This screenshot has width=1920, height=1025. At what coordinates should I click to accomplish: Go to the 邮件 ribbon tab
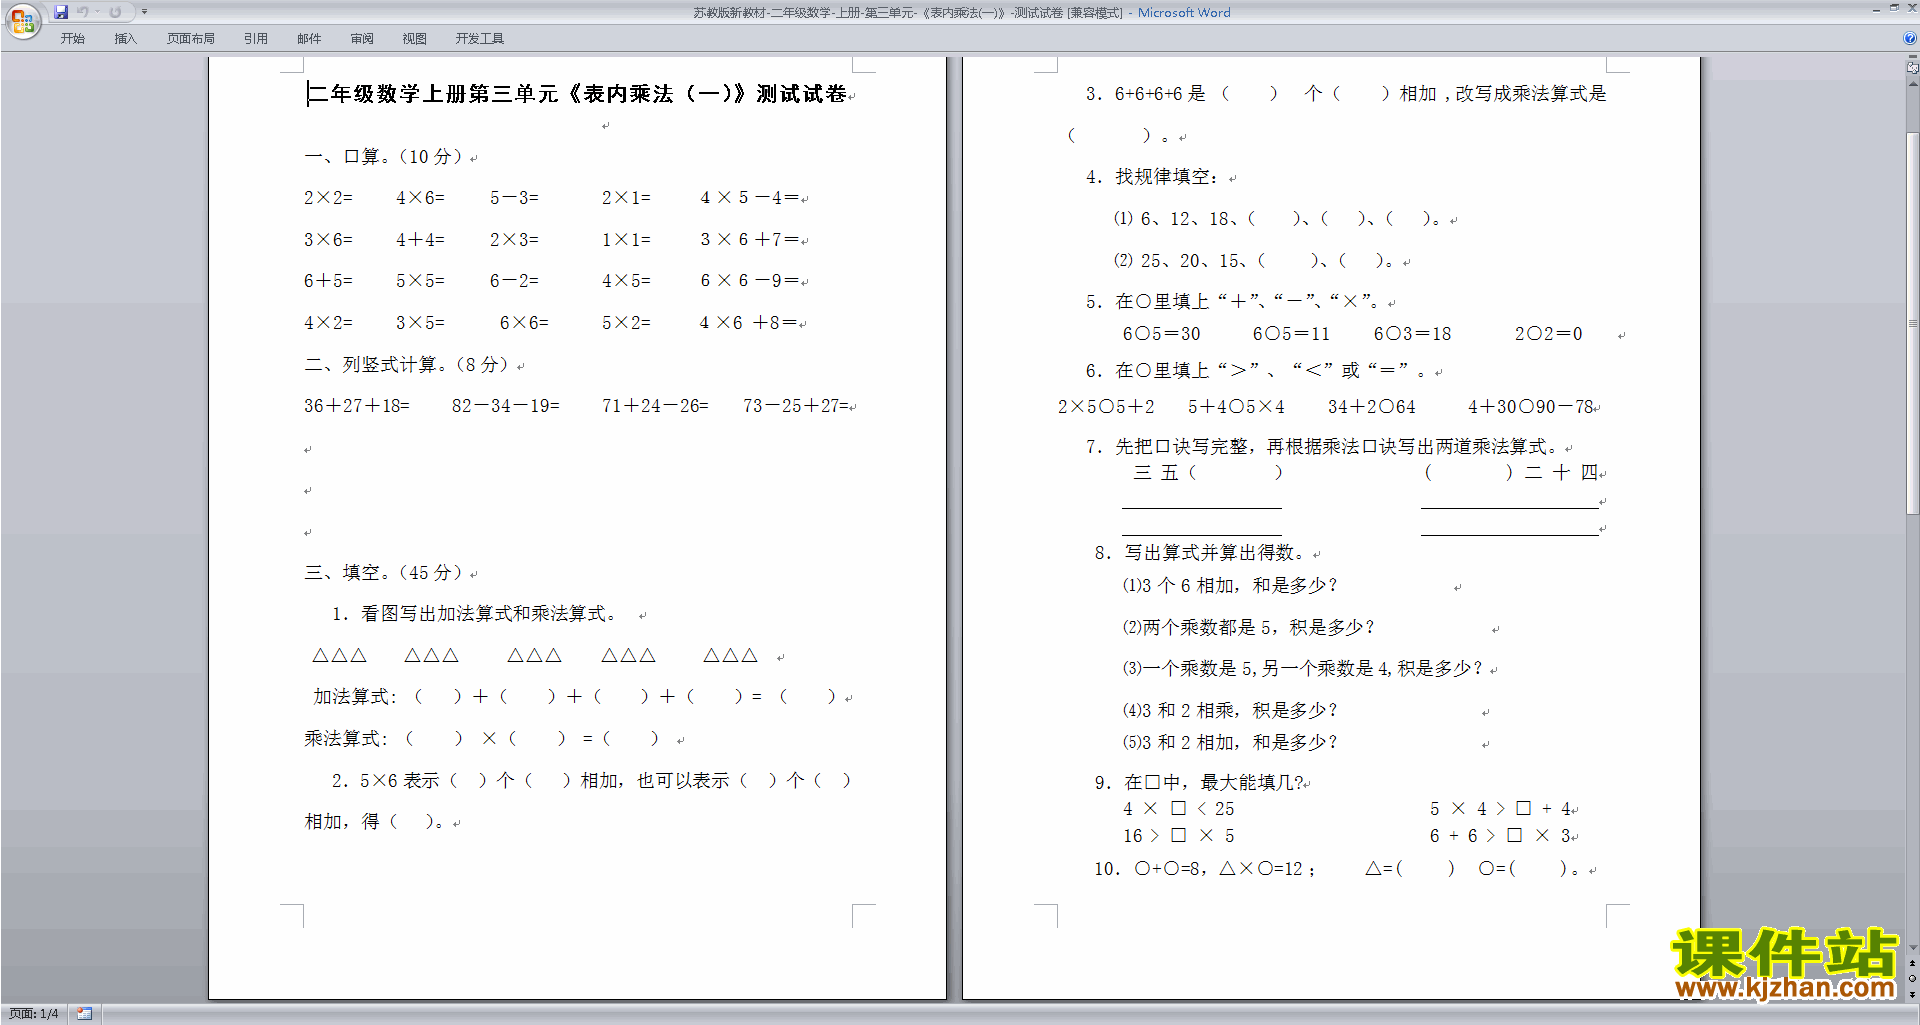309,39
